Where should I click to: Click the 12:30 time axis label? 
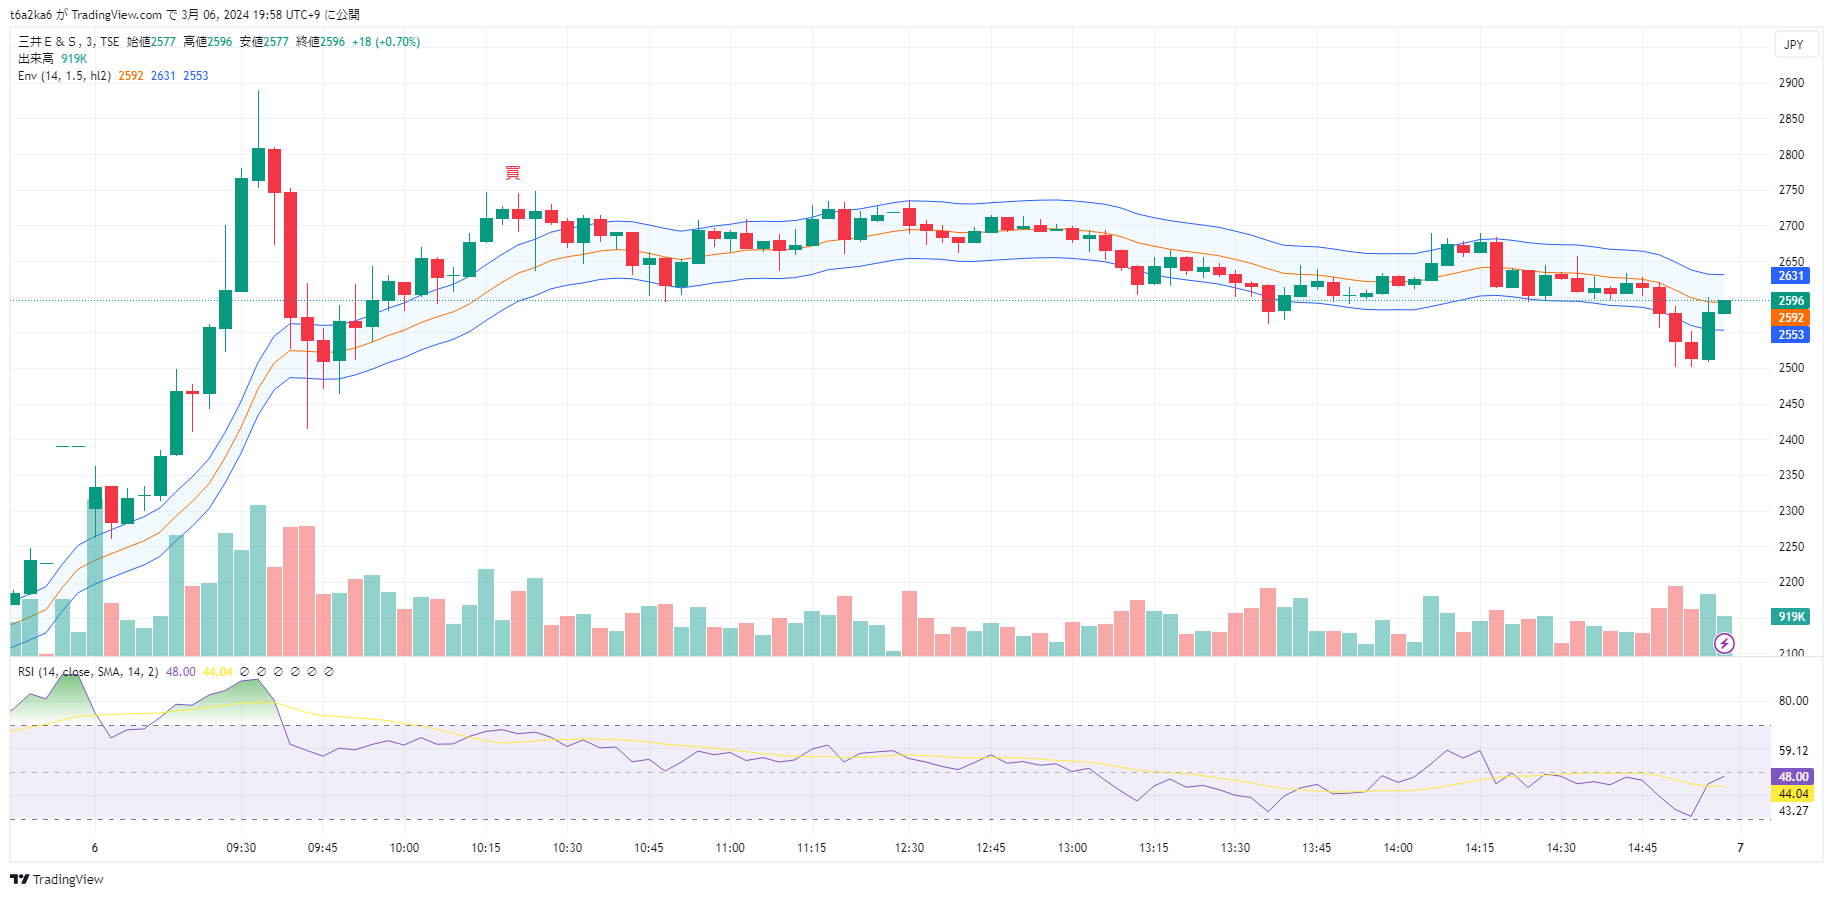pos(909,848)
